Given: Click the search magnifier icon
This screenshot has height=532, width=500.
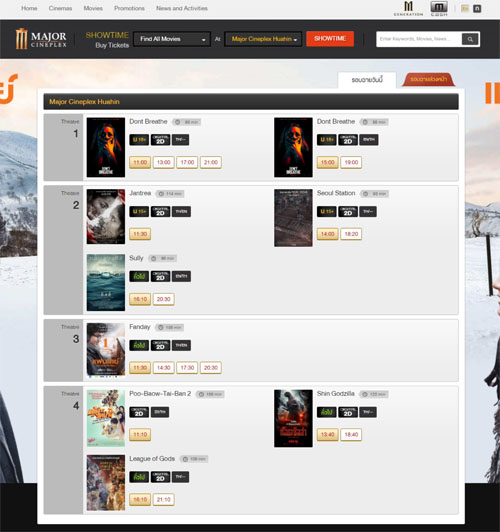Looking at the screenshot, I should [x=470, y=39].
